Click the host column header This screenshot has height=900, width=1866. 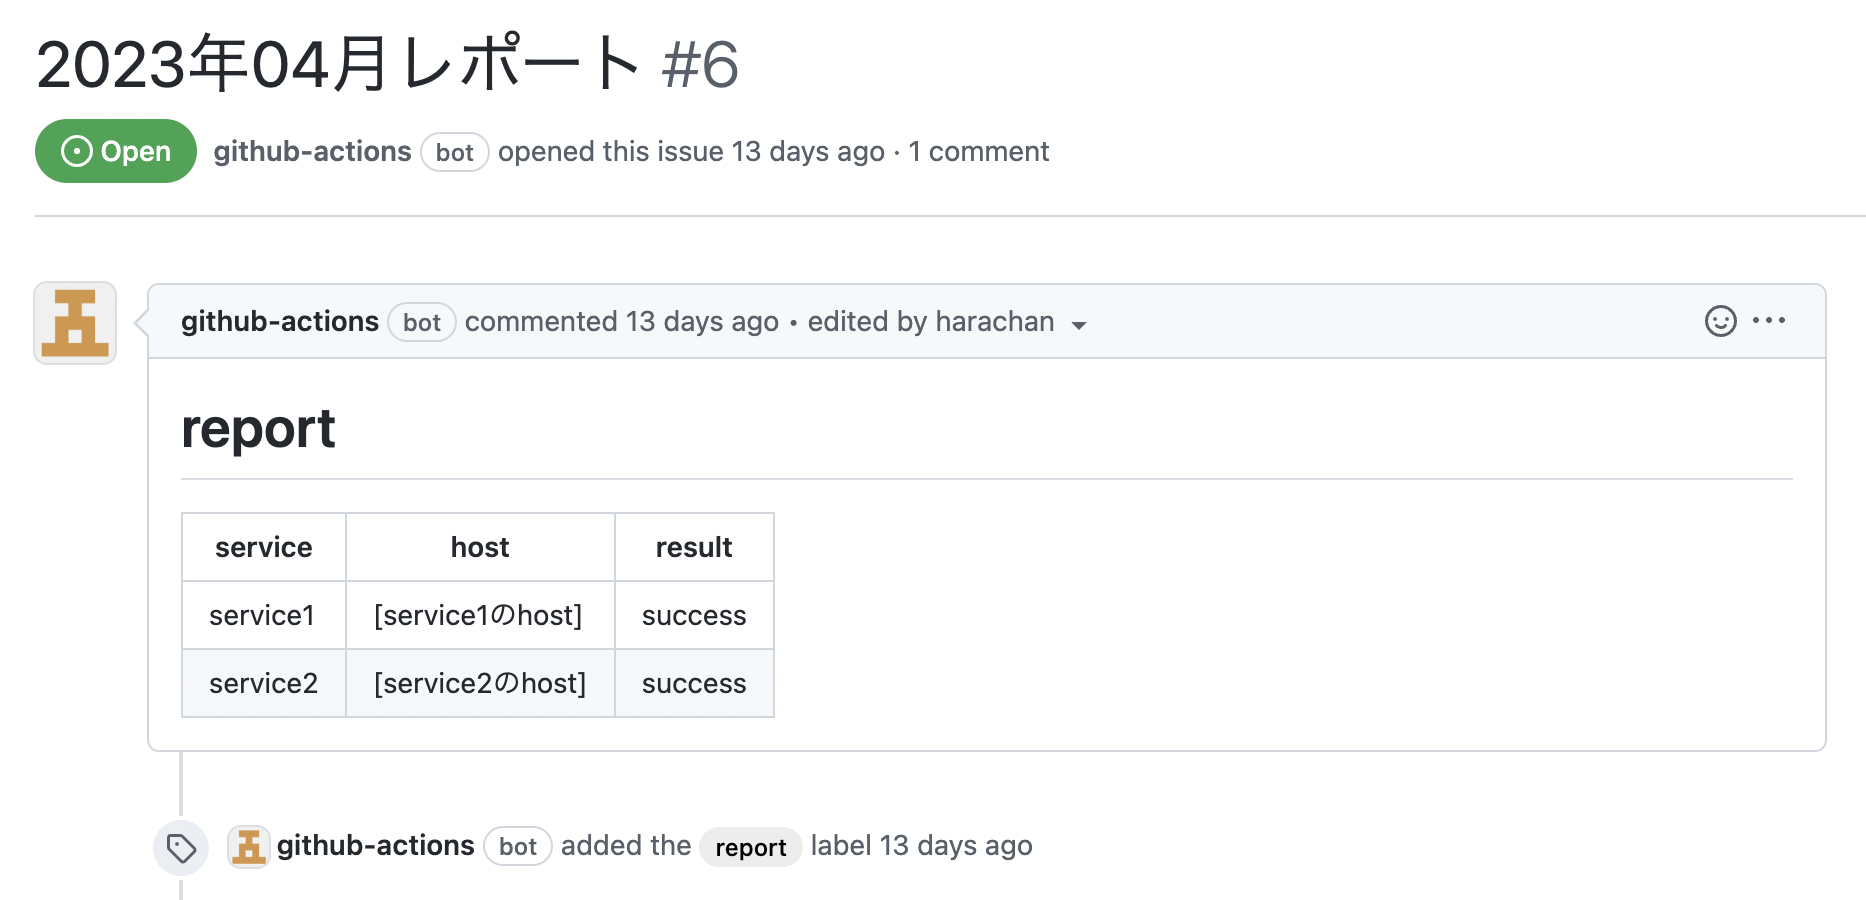(x=480, y=547)
